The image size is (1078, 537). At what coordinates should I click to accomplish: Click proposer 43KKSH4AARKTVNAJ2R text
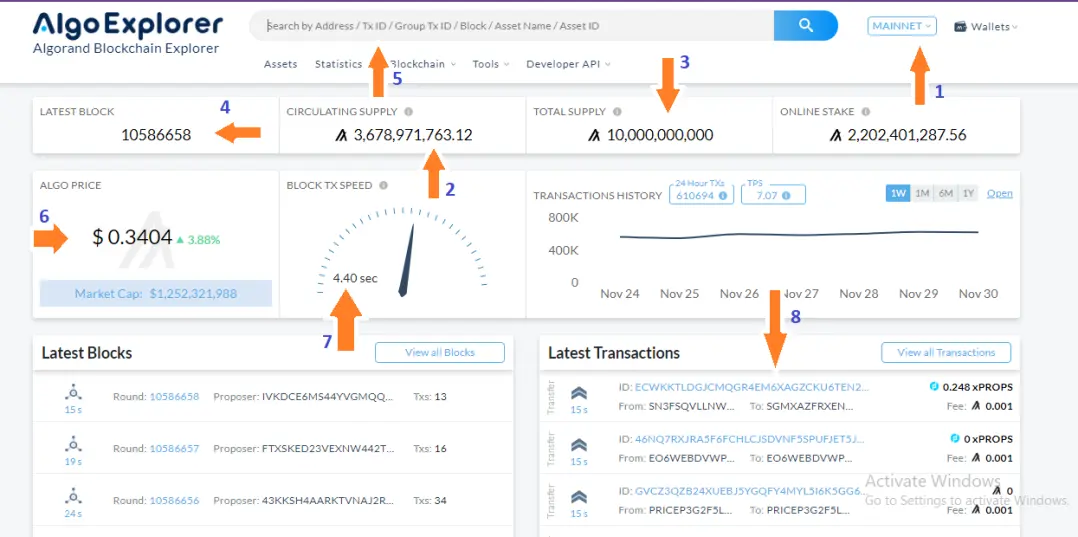(329, 500)
